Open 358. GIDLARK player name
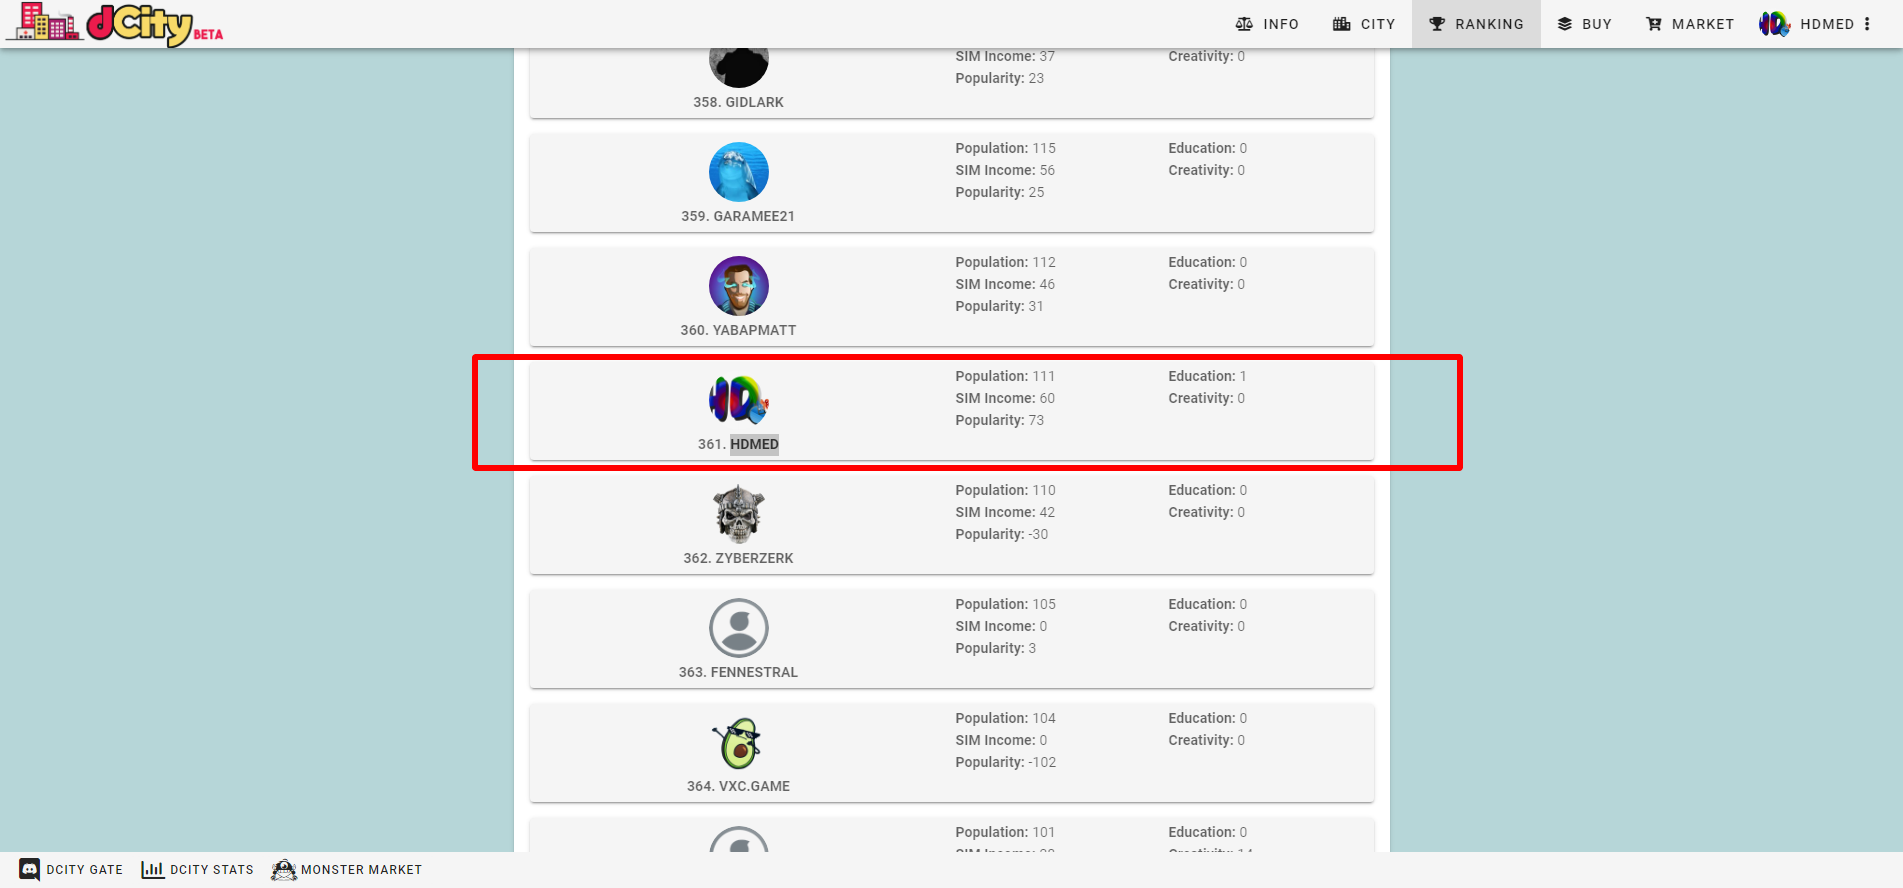The width and height of the screenshot is (1903, 888). [739, 102]
